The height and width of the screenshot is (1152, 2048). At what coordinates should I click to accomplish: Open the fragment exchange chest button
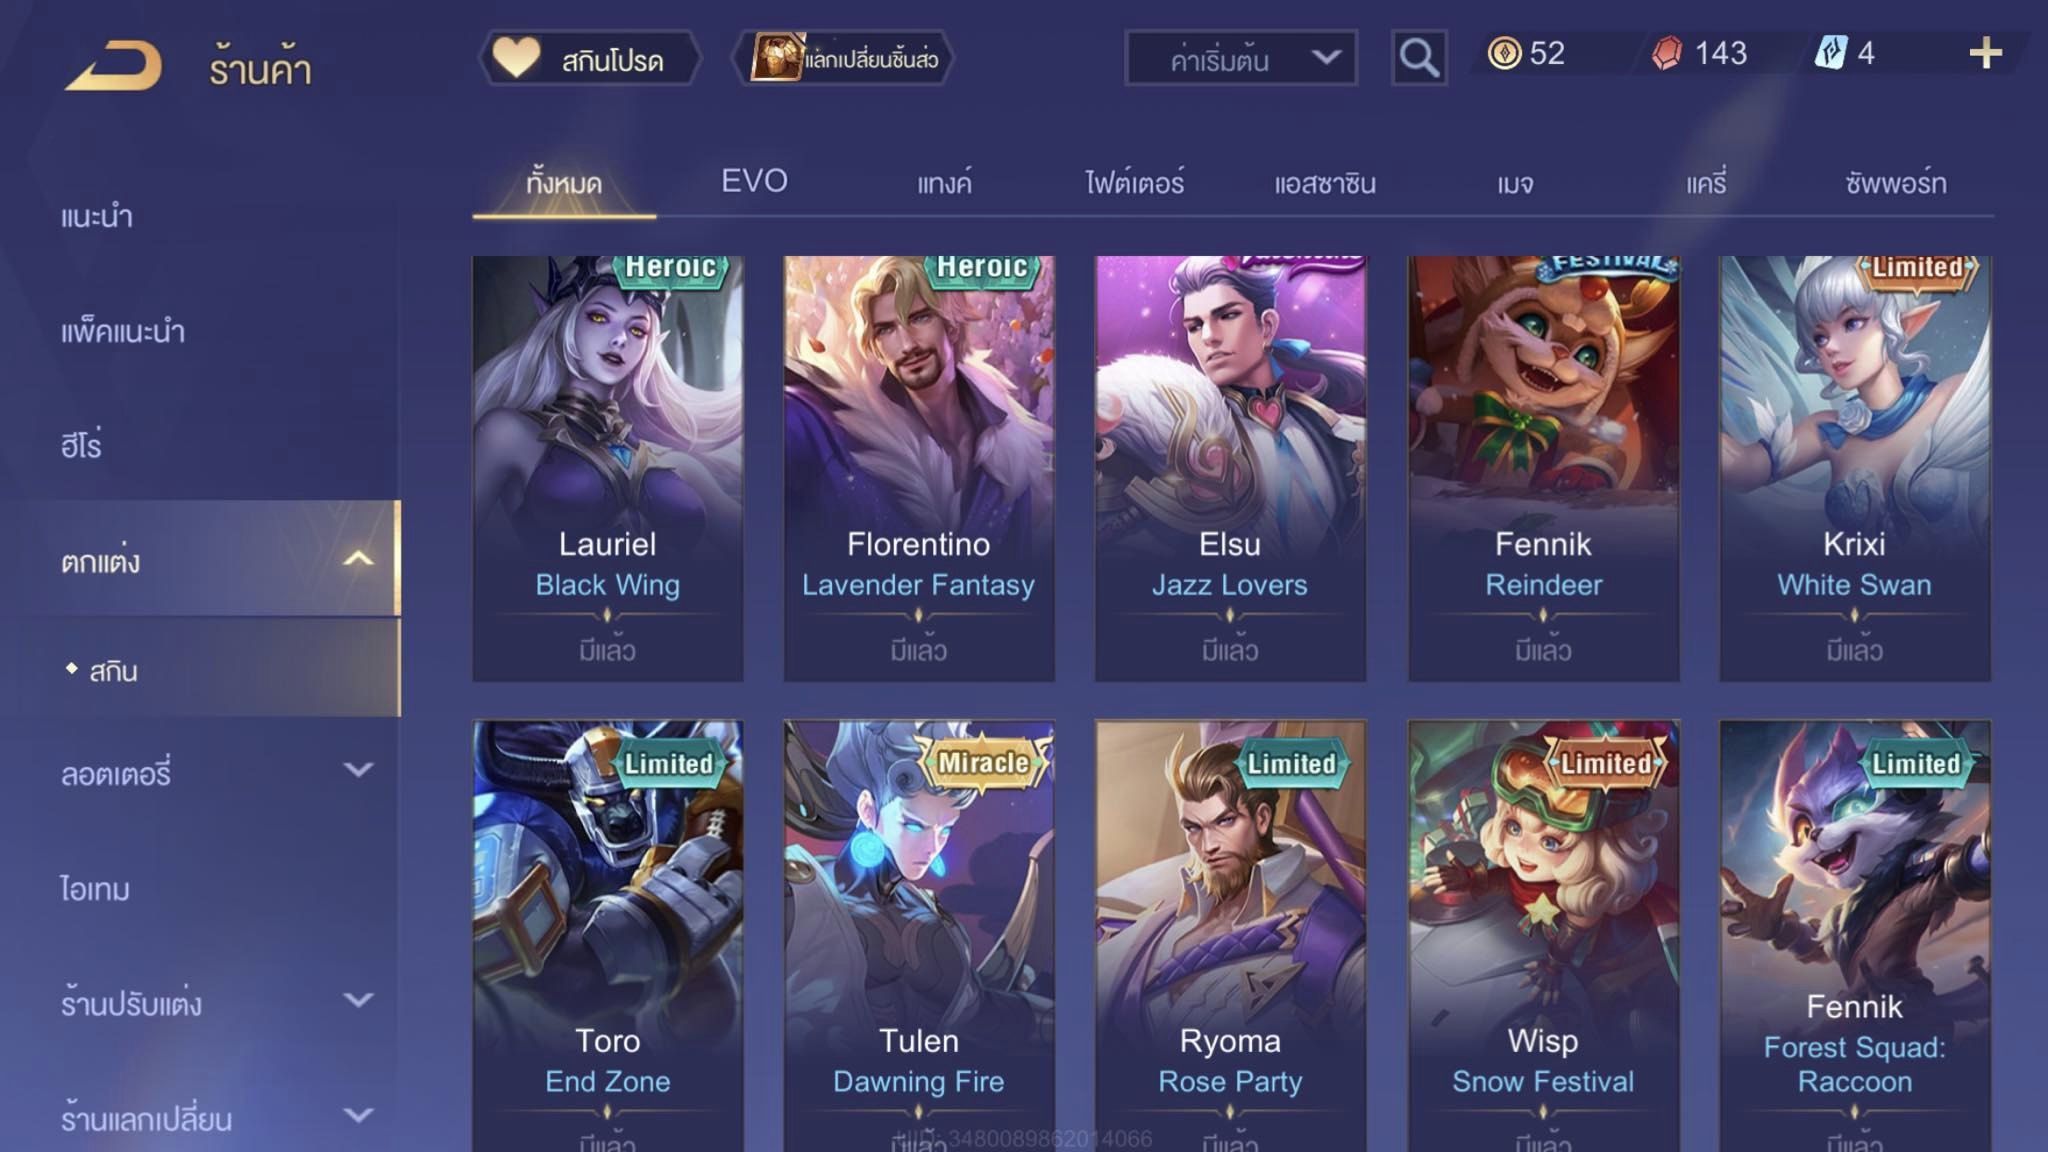843,58
